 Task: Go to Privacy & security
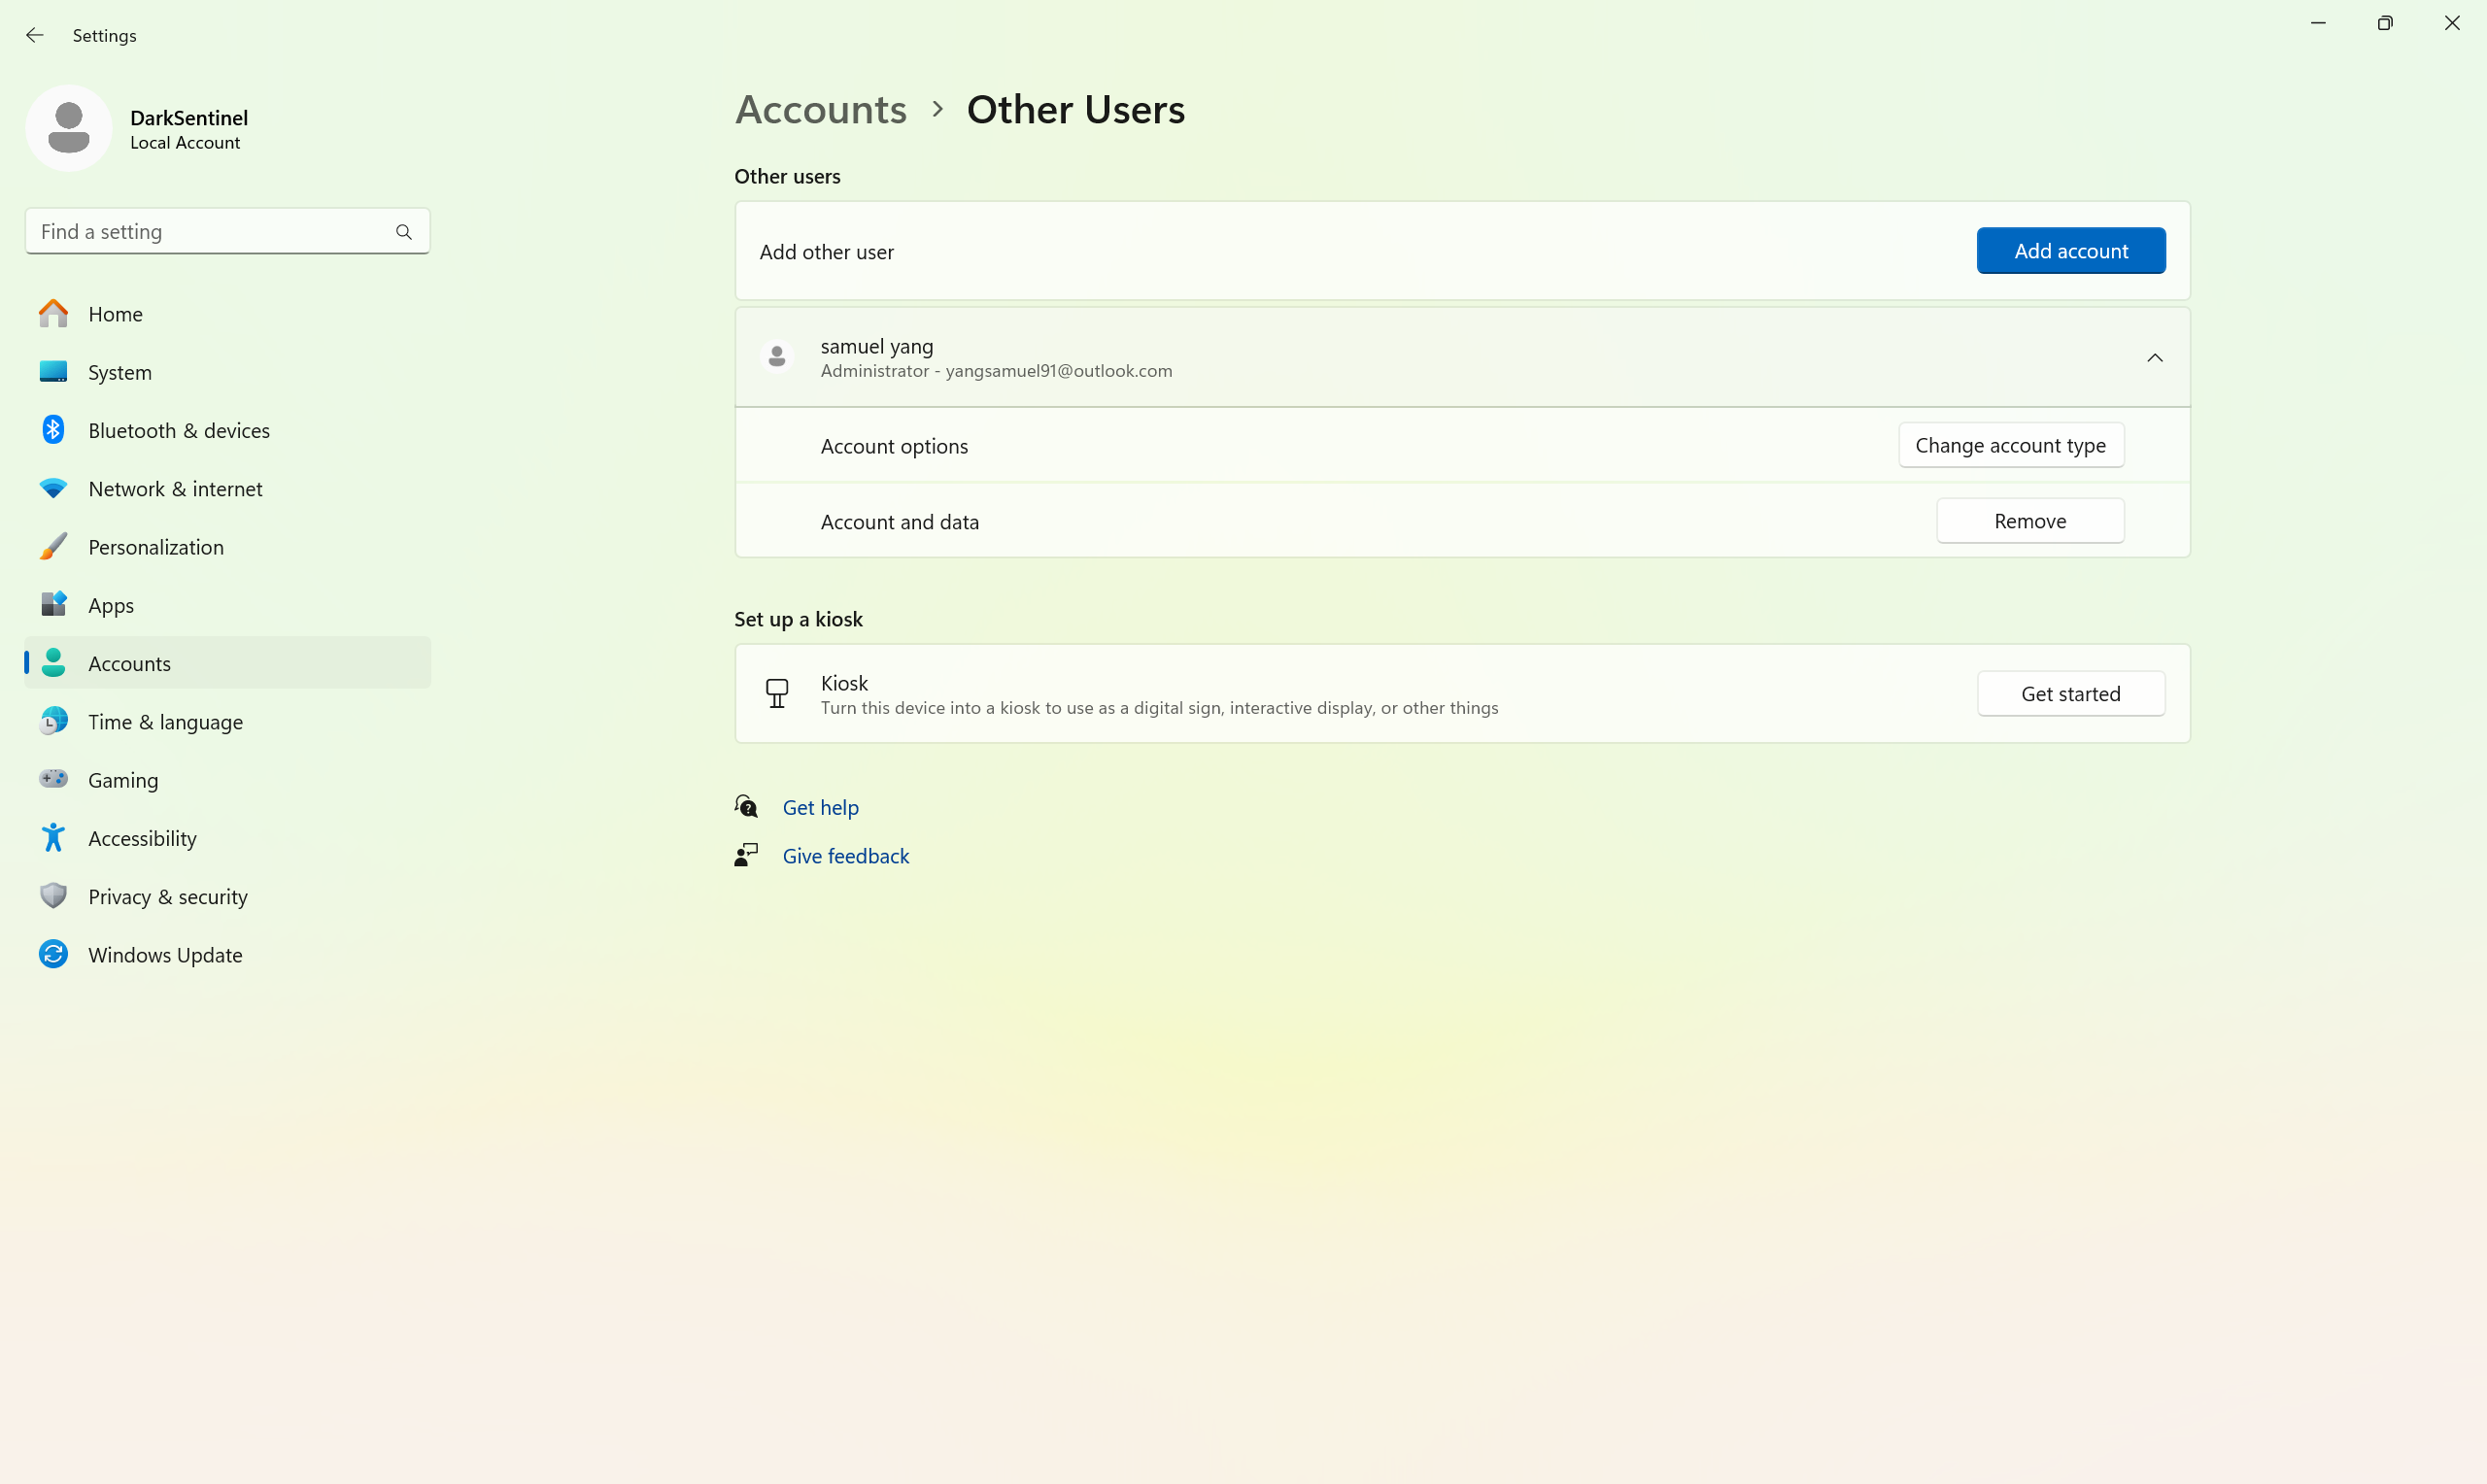tap(228, 896)
